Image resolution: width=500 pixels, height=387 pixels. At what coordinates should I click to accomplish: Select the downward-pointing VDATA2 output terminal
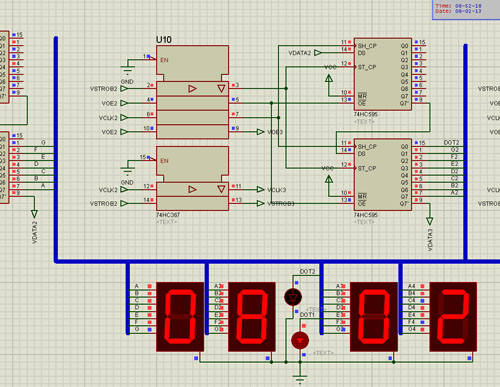34,213
